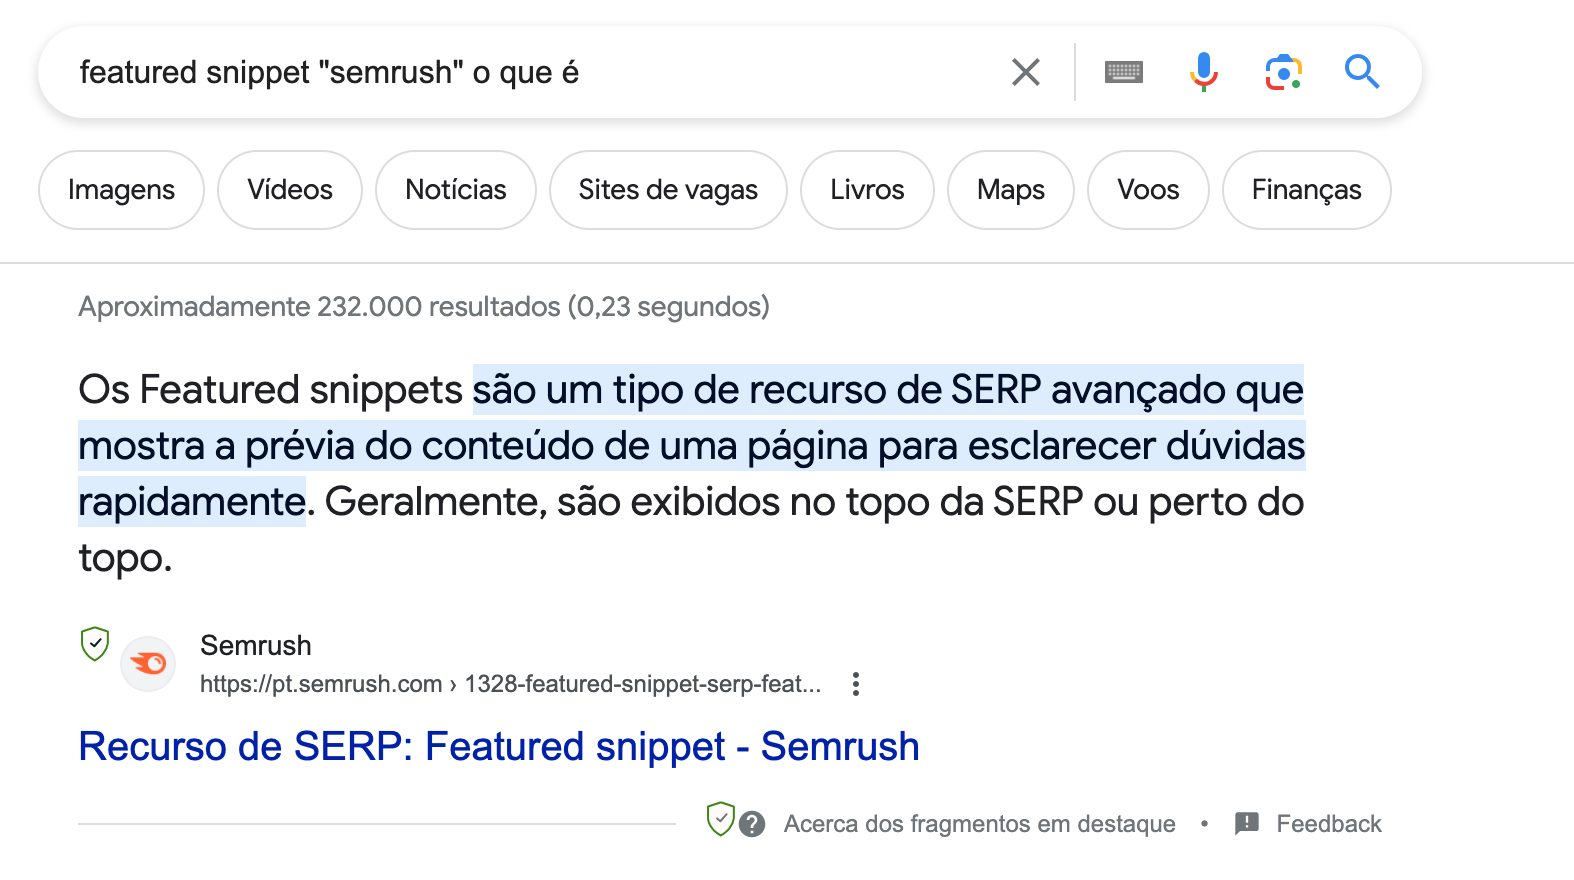The width and height of the screenshot is (1574, 880).
Task: Open the question mark help icon near snippet info
Action: coord(751,823)
